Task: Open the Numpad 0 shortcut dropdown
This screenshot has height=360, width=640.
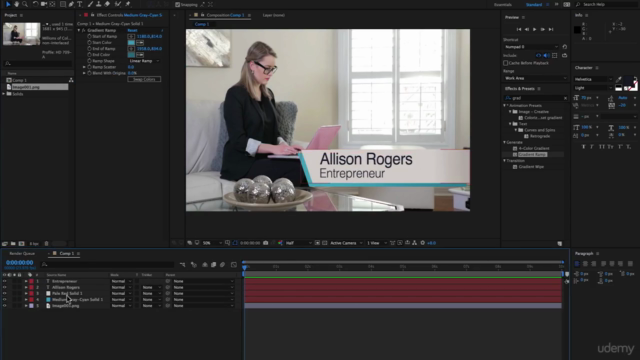Action: 531,47
